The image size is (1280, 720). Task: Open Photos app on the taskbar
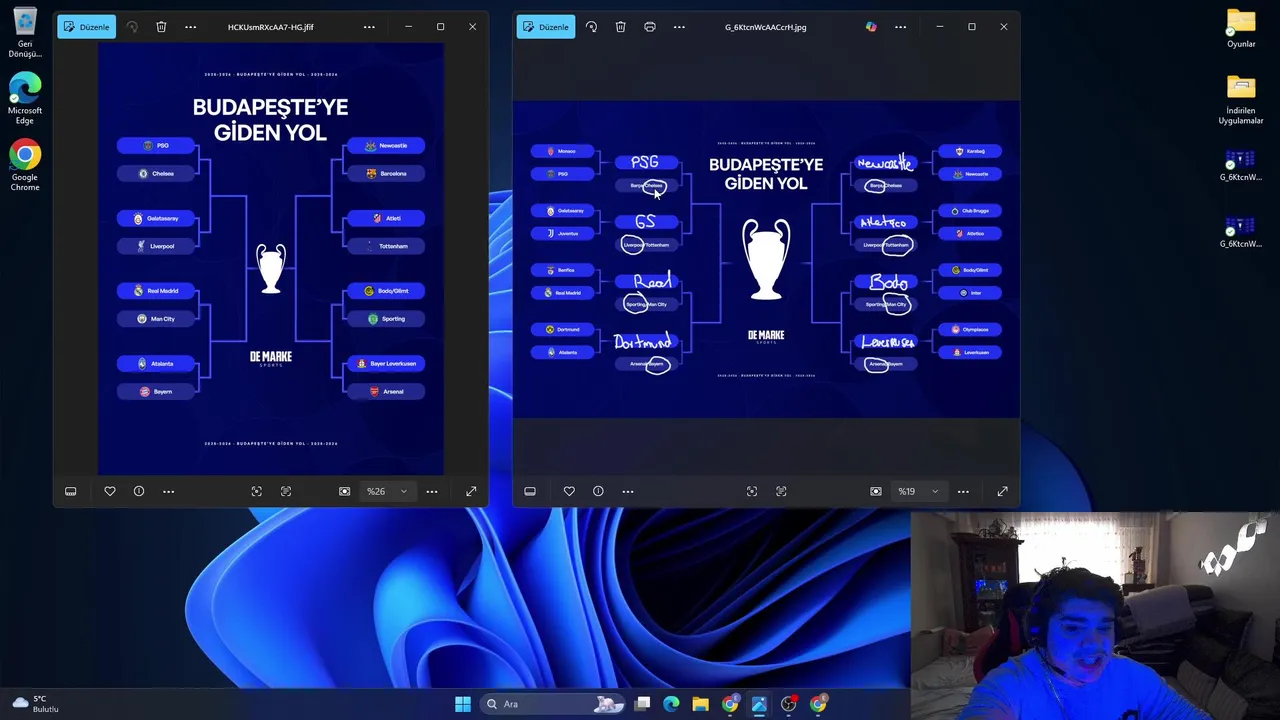pyautogui.click(x=759, y=704)
